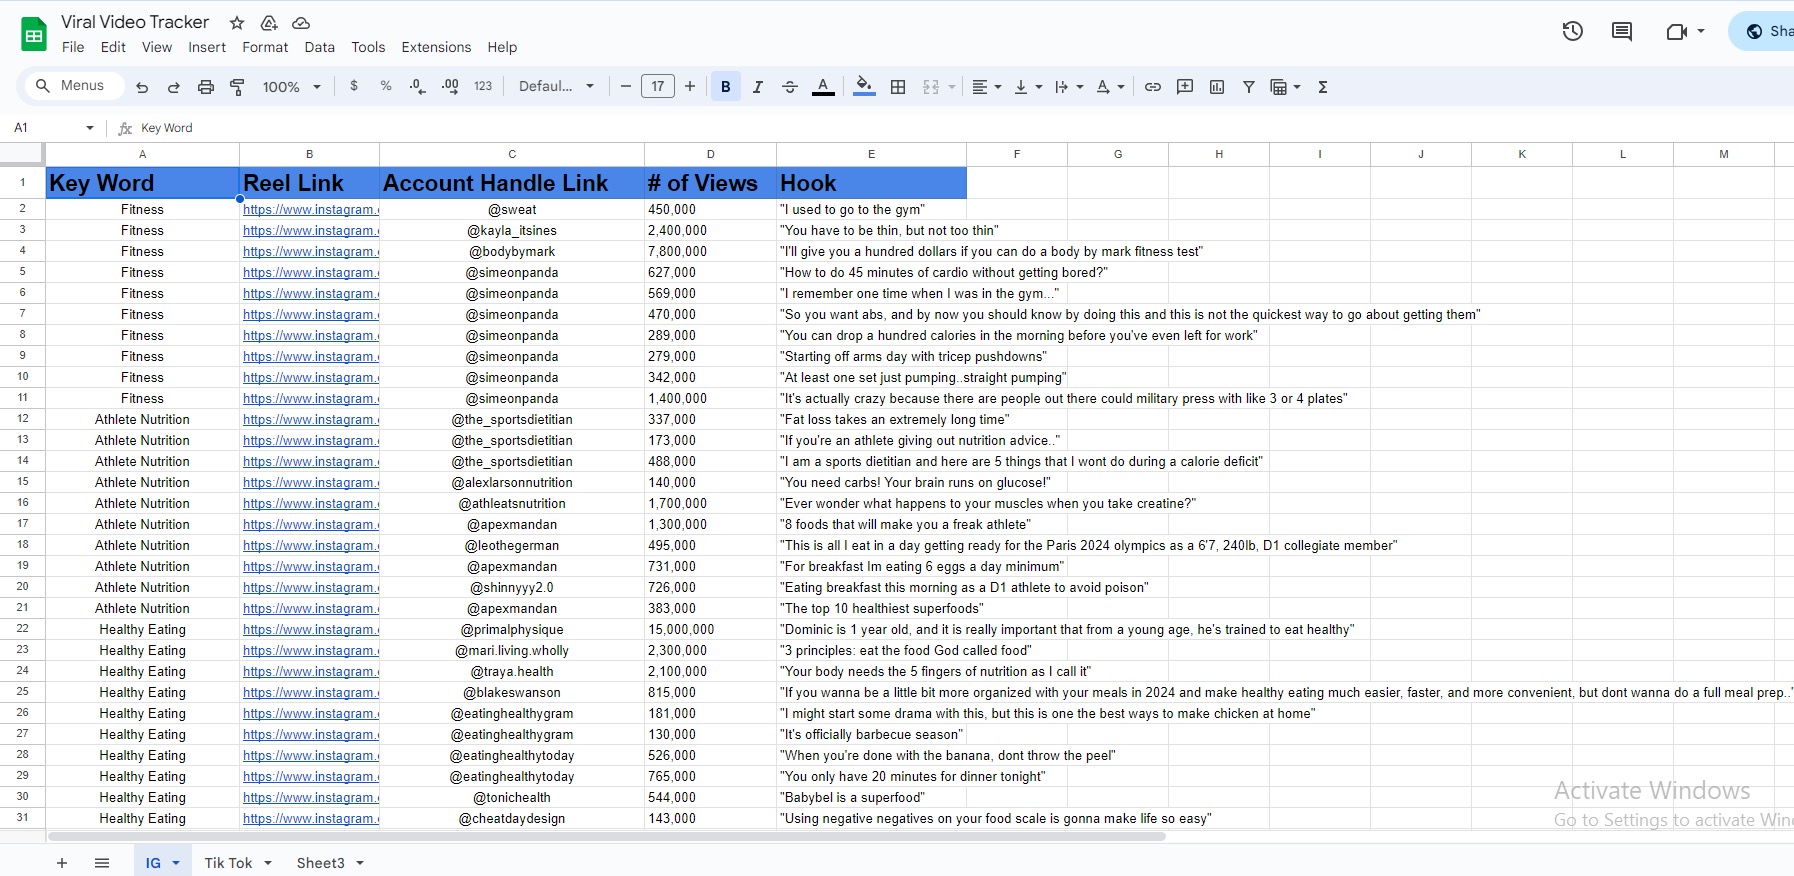Open the name box dropdown arrow
Viewport: 1794px width, 876px height.
click(90, 128)
